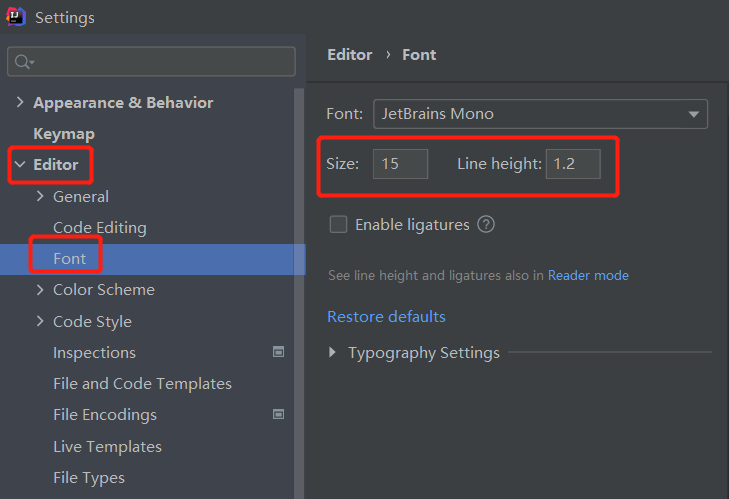This screenshot has height=499, width=729.
Task: Expand the Code Style node
Action: [x=40, y=322]
